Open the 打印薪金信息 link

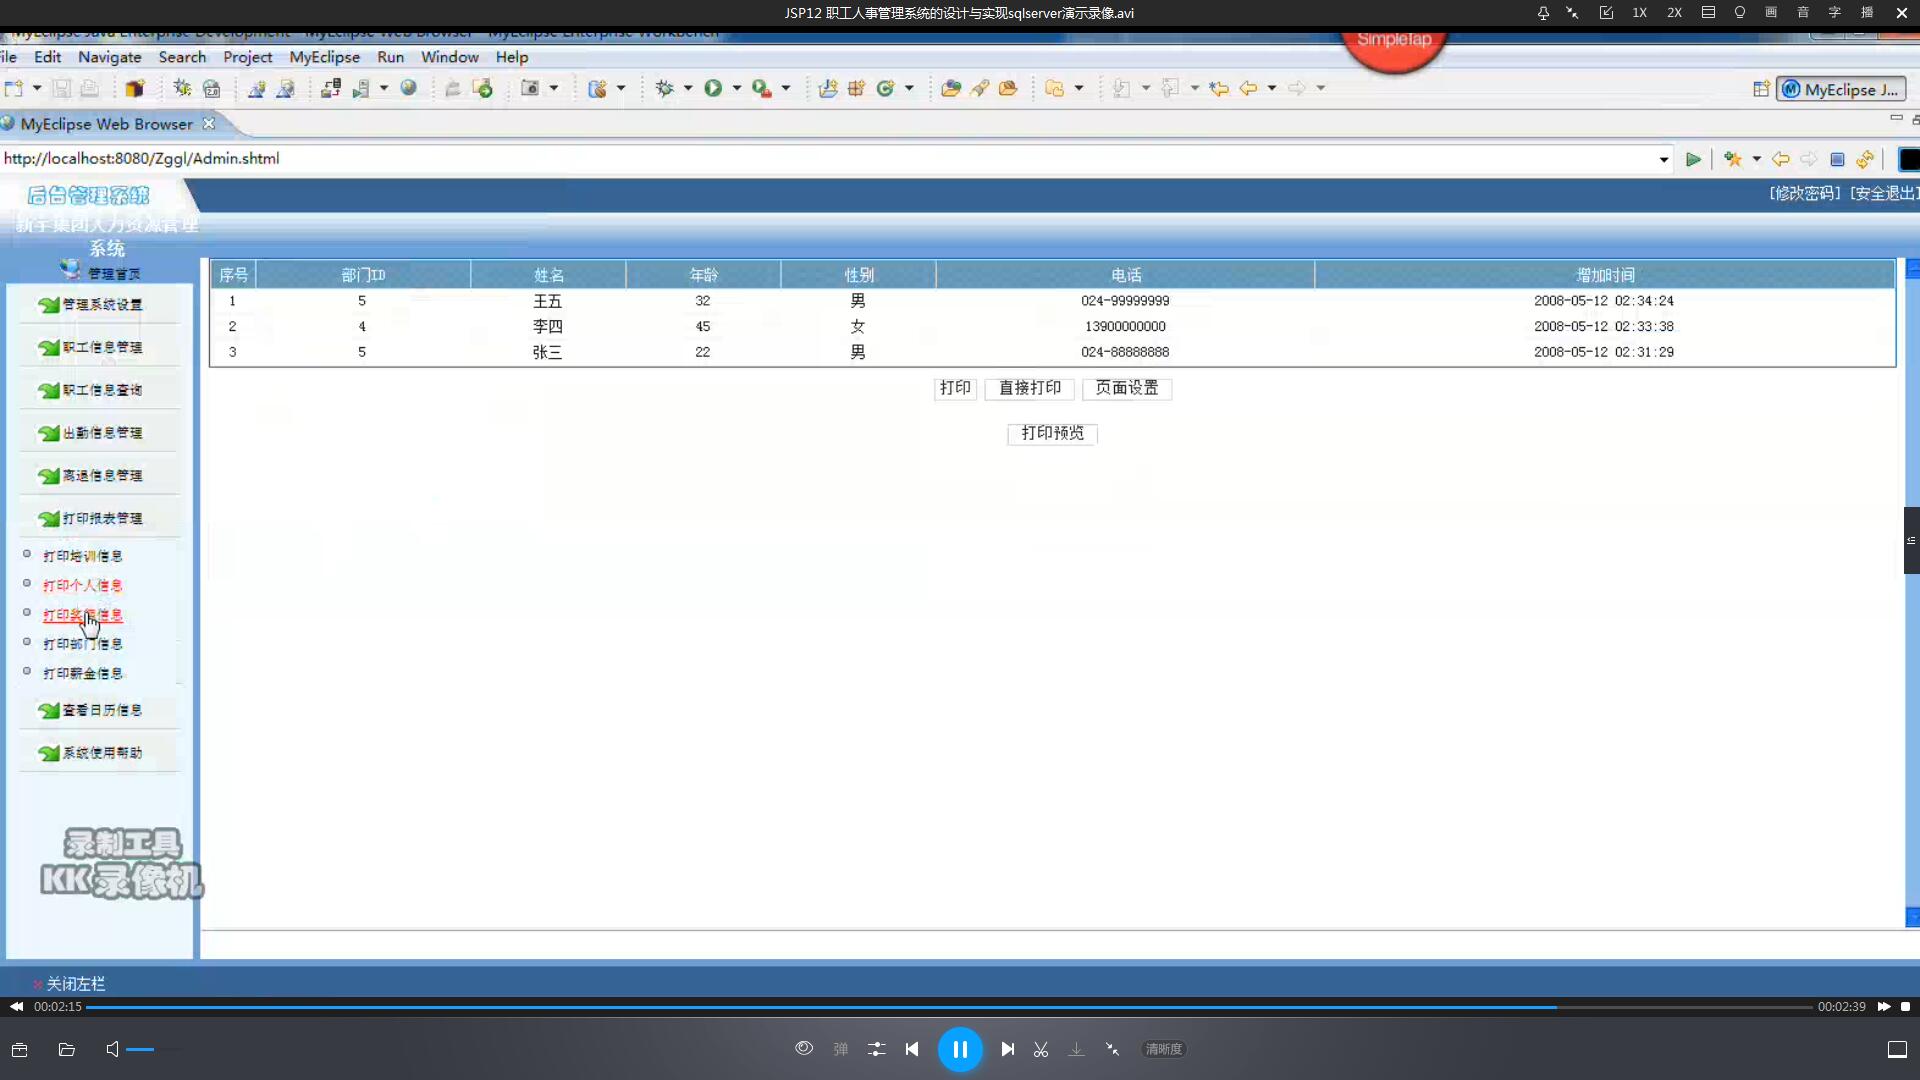[83, 673]
